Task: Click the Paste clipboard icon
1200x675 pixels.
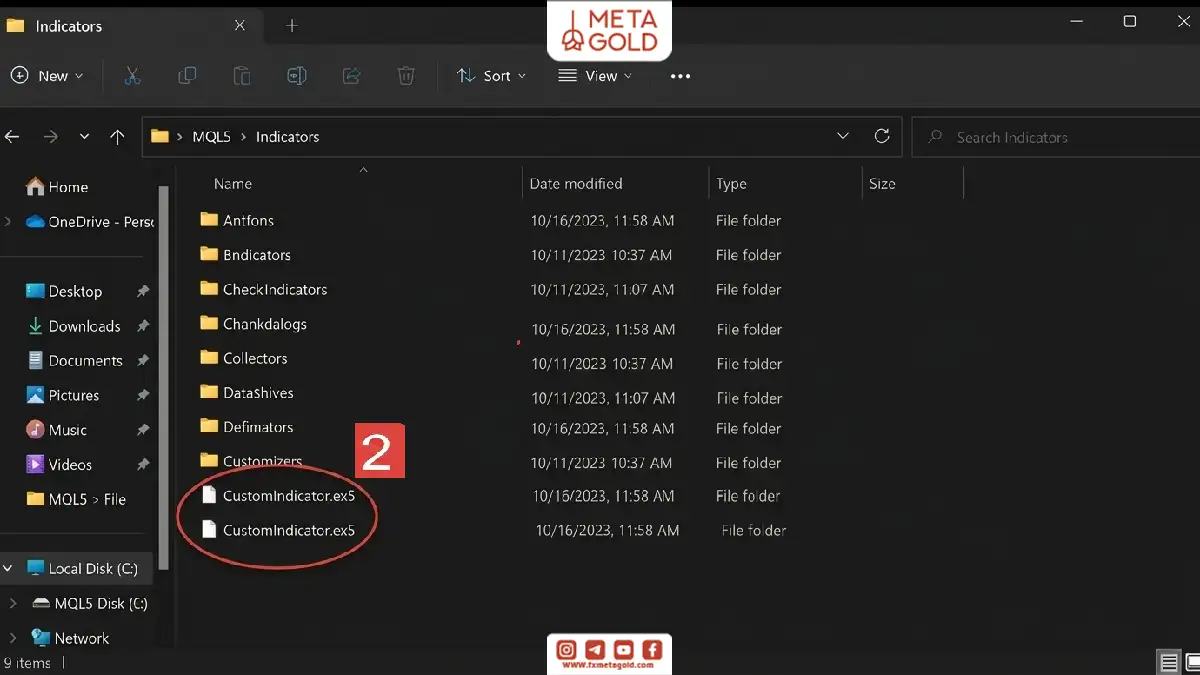Action: pyautogui.click(x=241, y=76)
